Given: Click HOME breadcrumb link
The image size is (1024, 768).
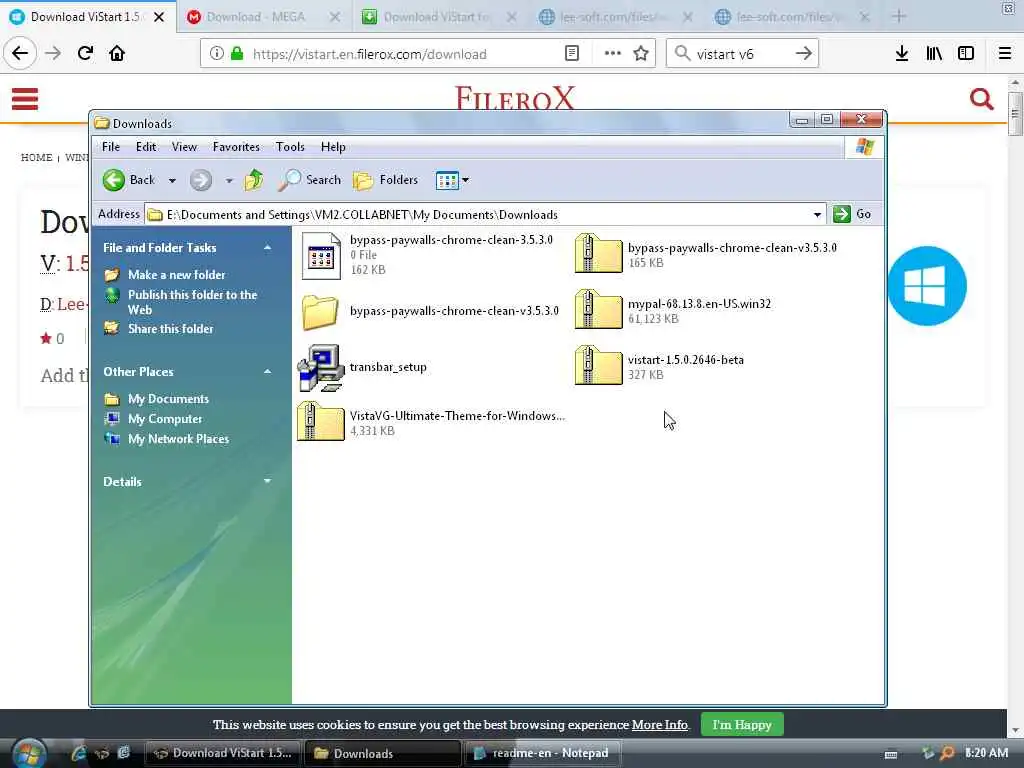Looking at the screenshot, I should tap(37, 157).
